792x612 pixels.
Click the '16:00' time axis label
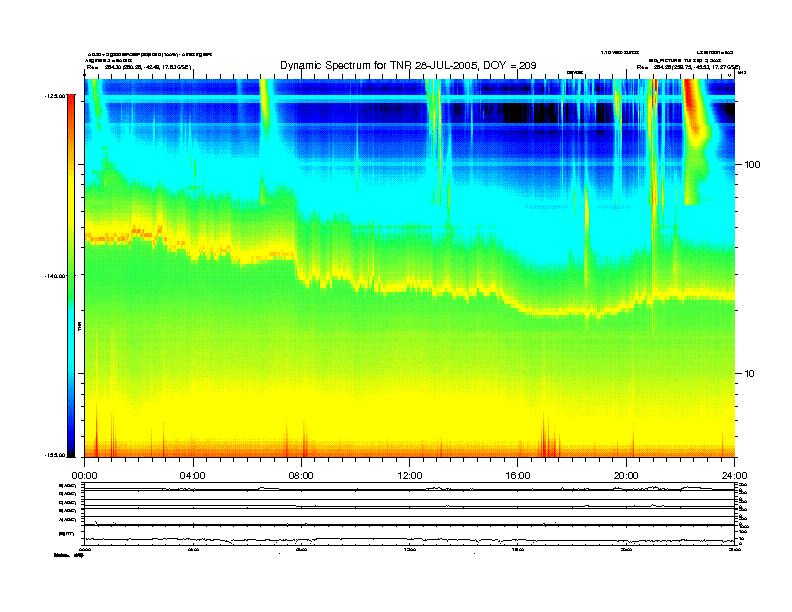pos(518,476)
